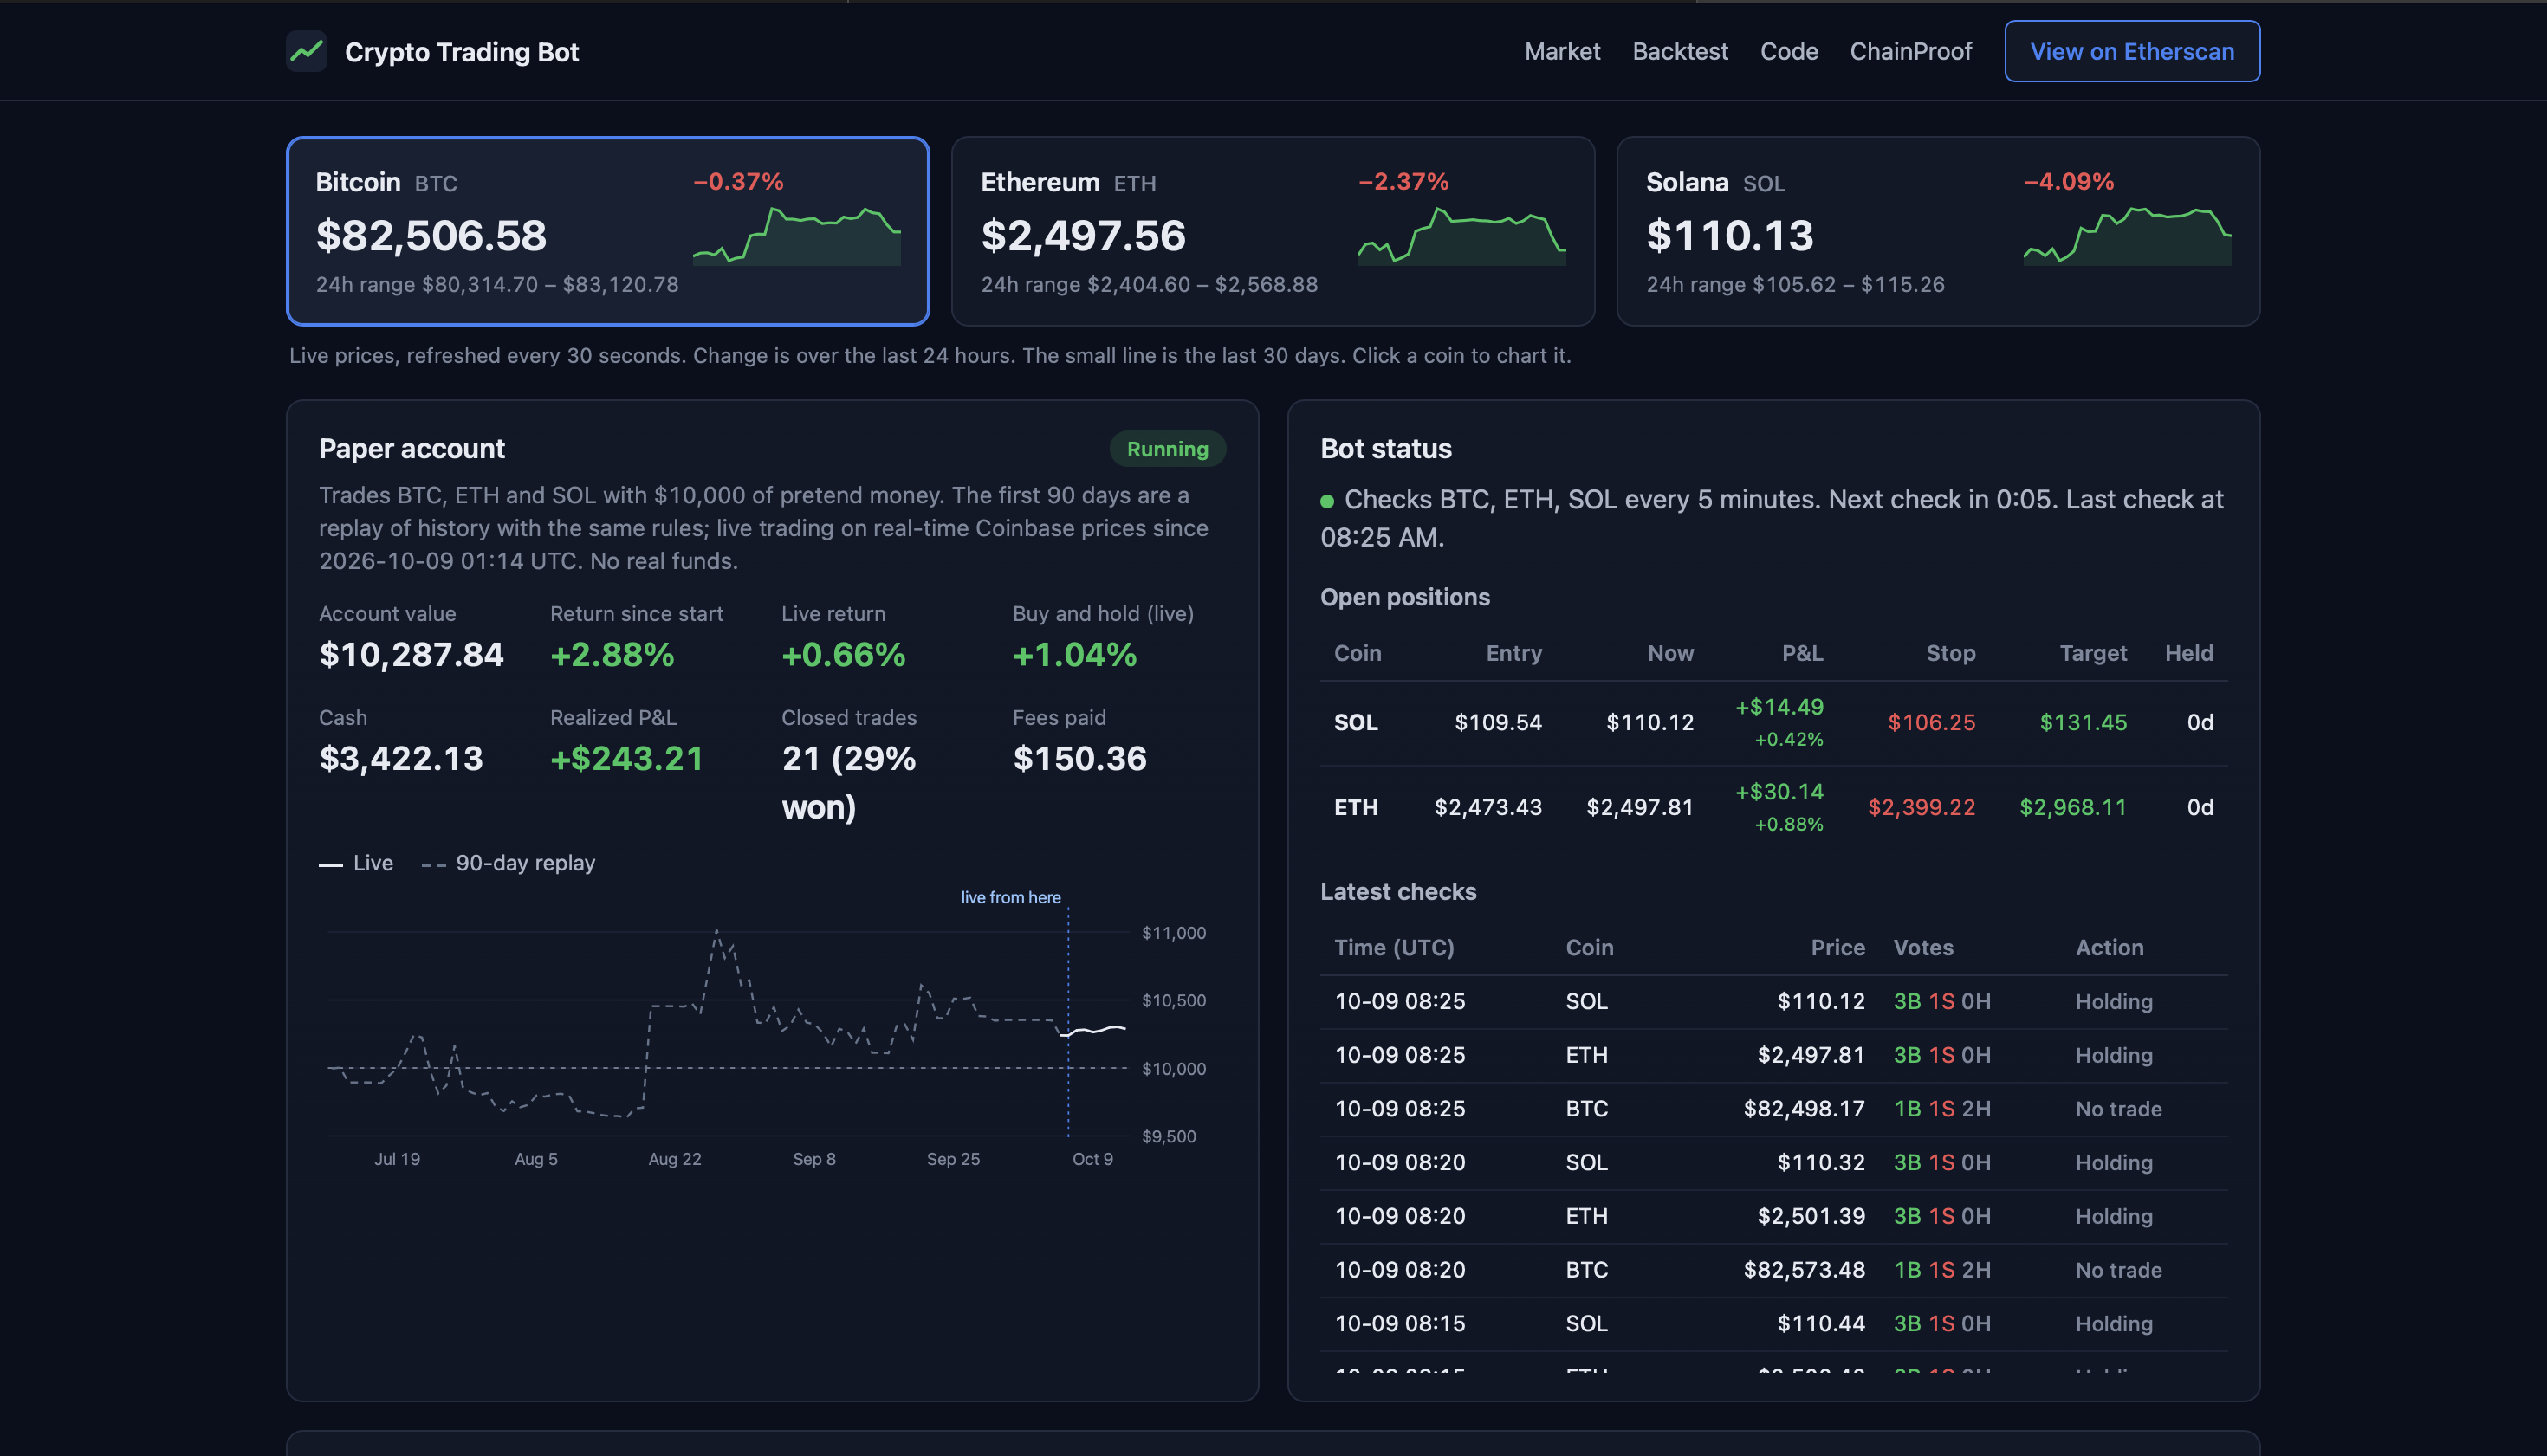Click the Time (UTC) column header
The width and height of the screenshot is (2547, 1456).
pyautogui.click(x=1394, y=948)
